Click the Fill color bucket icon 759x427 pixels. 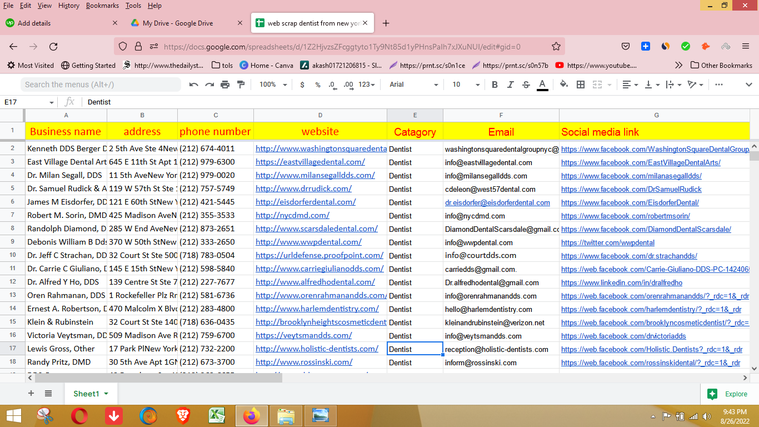[565, 85]
